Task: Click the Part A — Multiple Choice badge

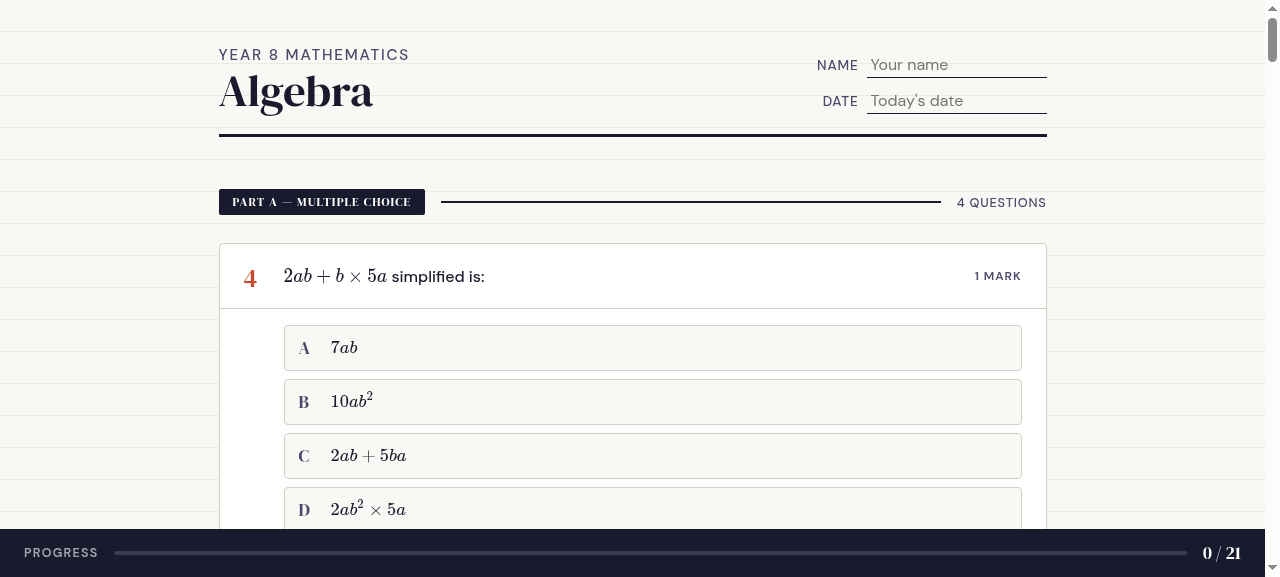Action: (322, 202)
